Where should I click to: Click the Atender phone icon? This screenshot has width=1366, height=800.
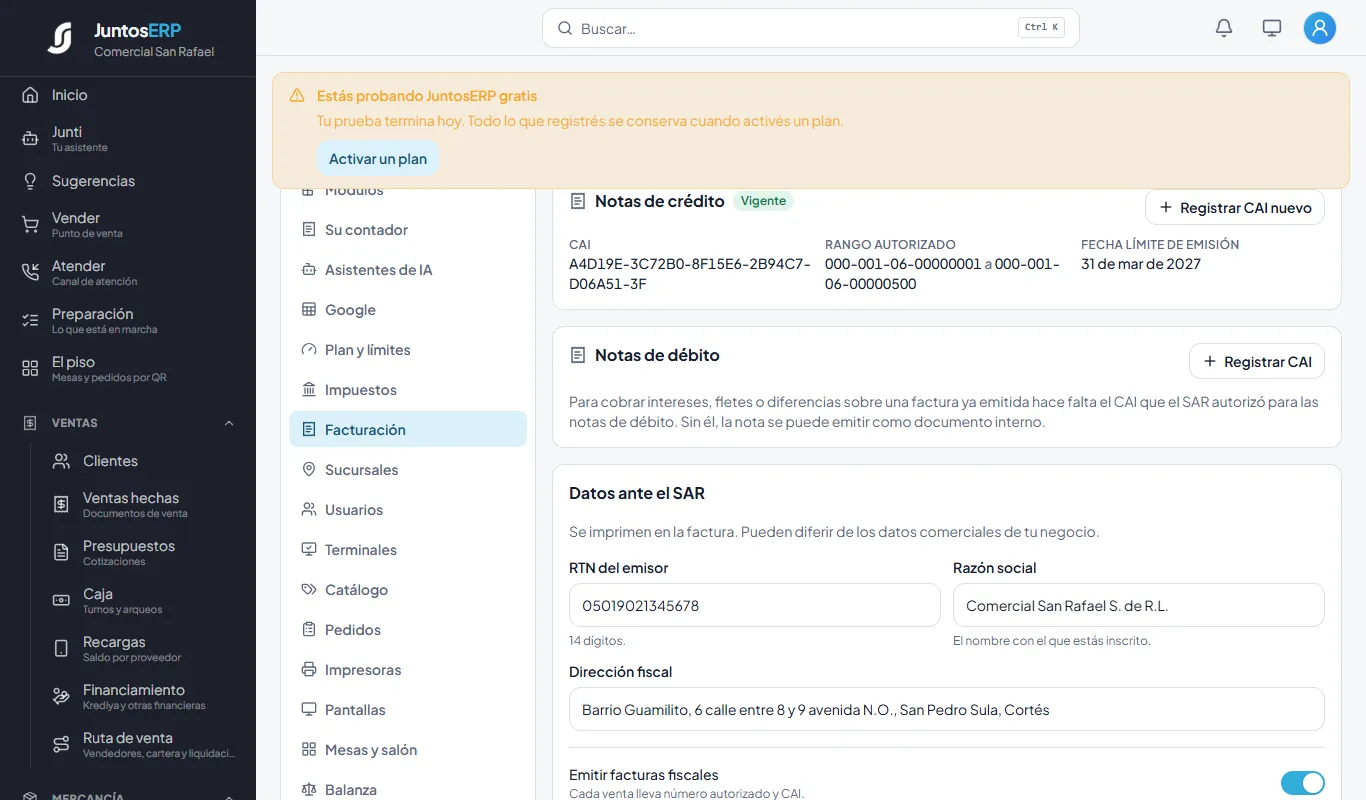[30, 272]
